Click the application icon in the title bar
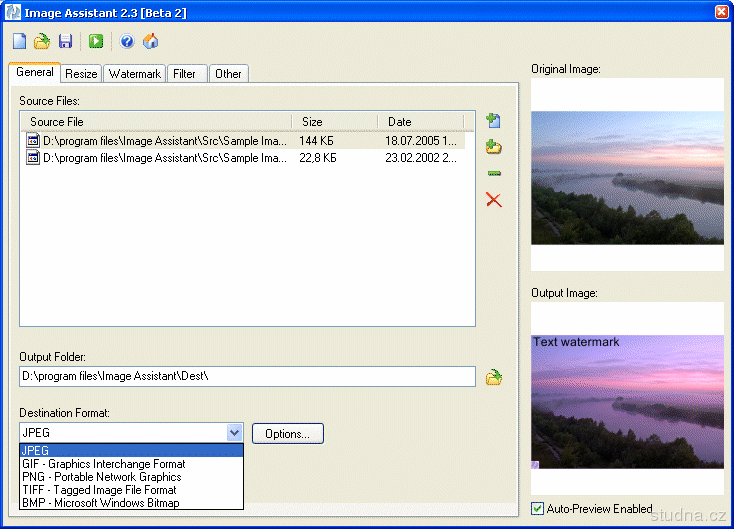The image size is (734, 529). point(13,12)
